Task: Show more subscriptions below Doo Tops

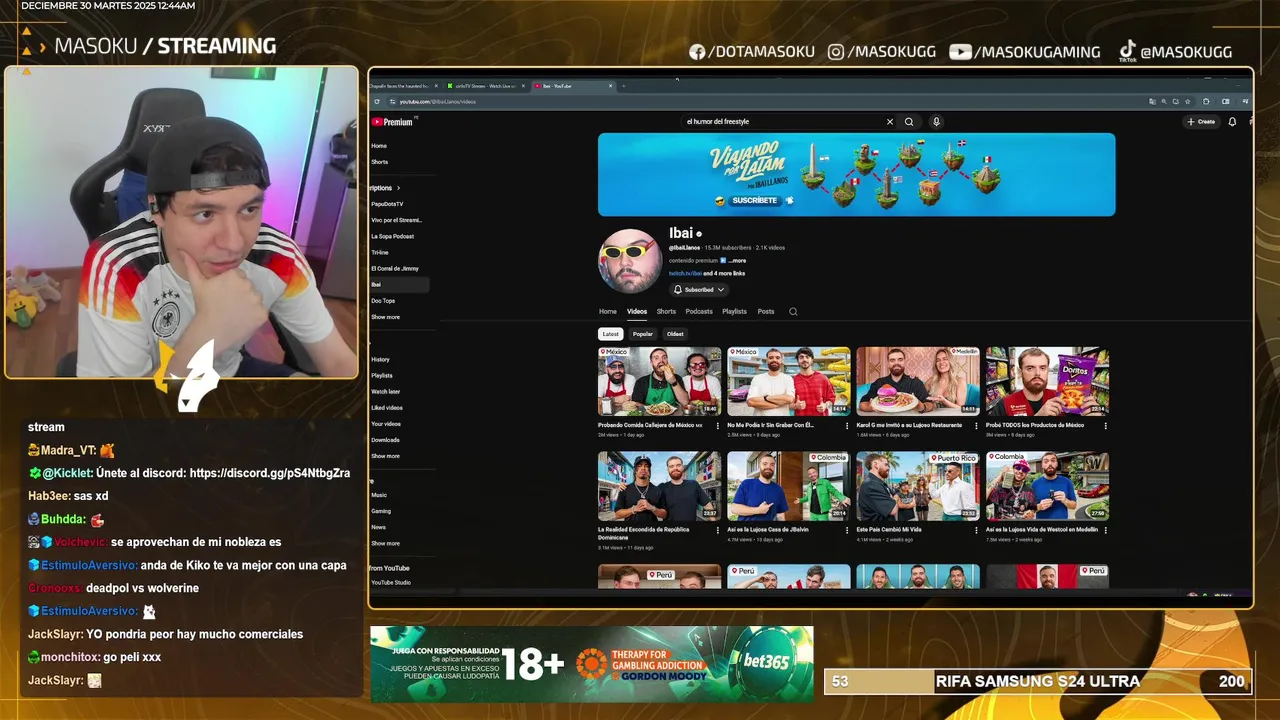Action: (x=385, y=317)
